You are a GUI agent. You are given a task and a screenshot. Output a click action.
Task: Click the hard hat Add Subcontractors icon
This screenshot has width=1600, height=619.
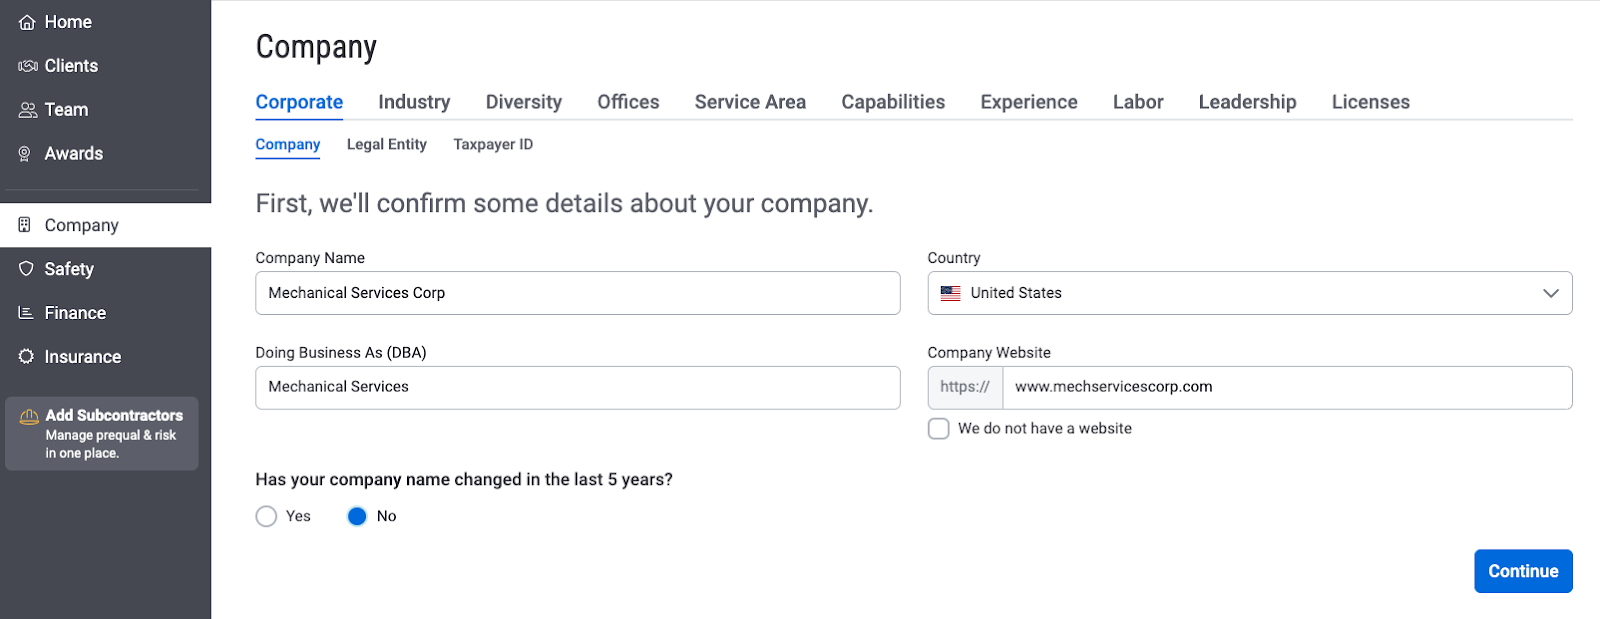(x=29, y=416)
